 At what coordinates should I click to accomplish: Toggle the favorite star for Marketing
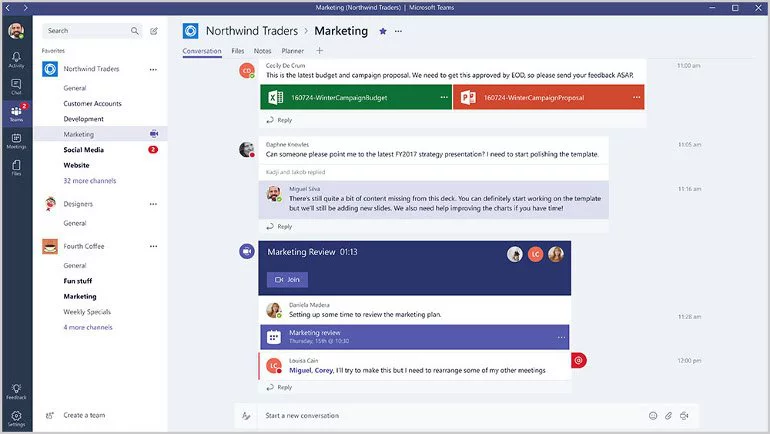click(x=383, y=31)
